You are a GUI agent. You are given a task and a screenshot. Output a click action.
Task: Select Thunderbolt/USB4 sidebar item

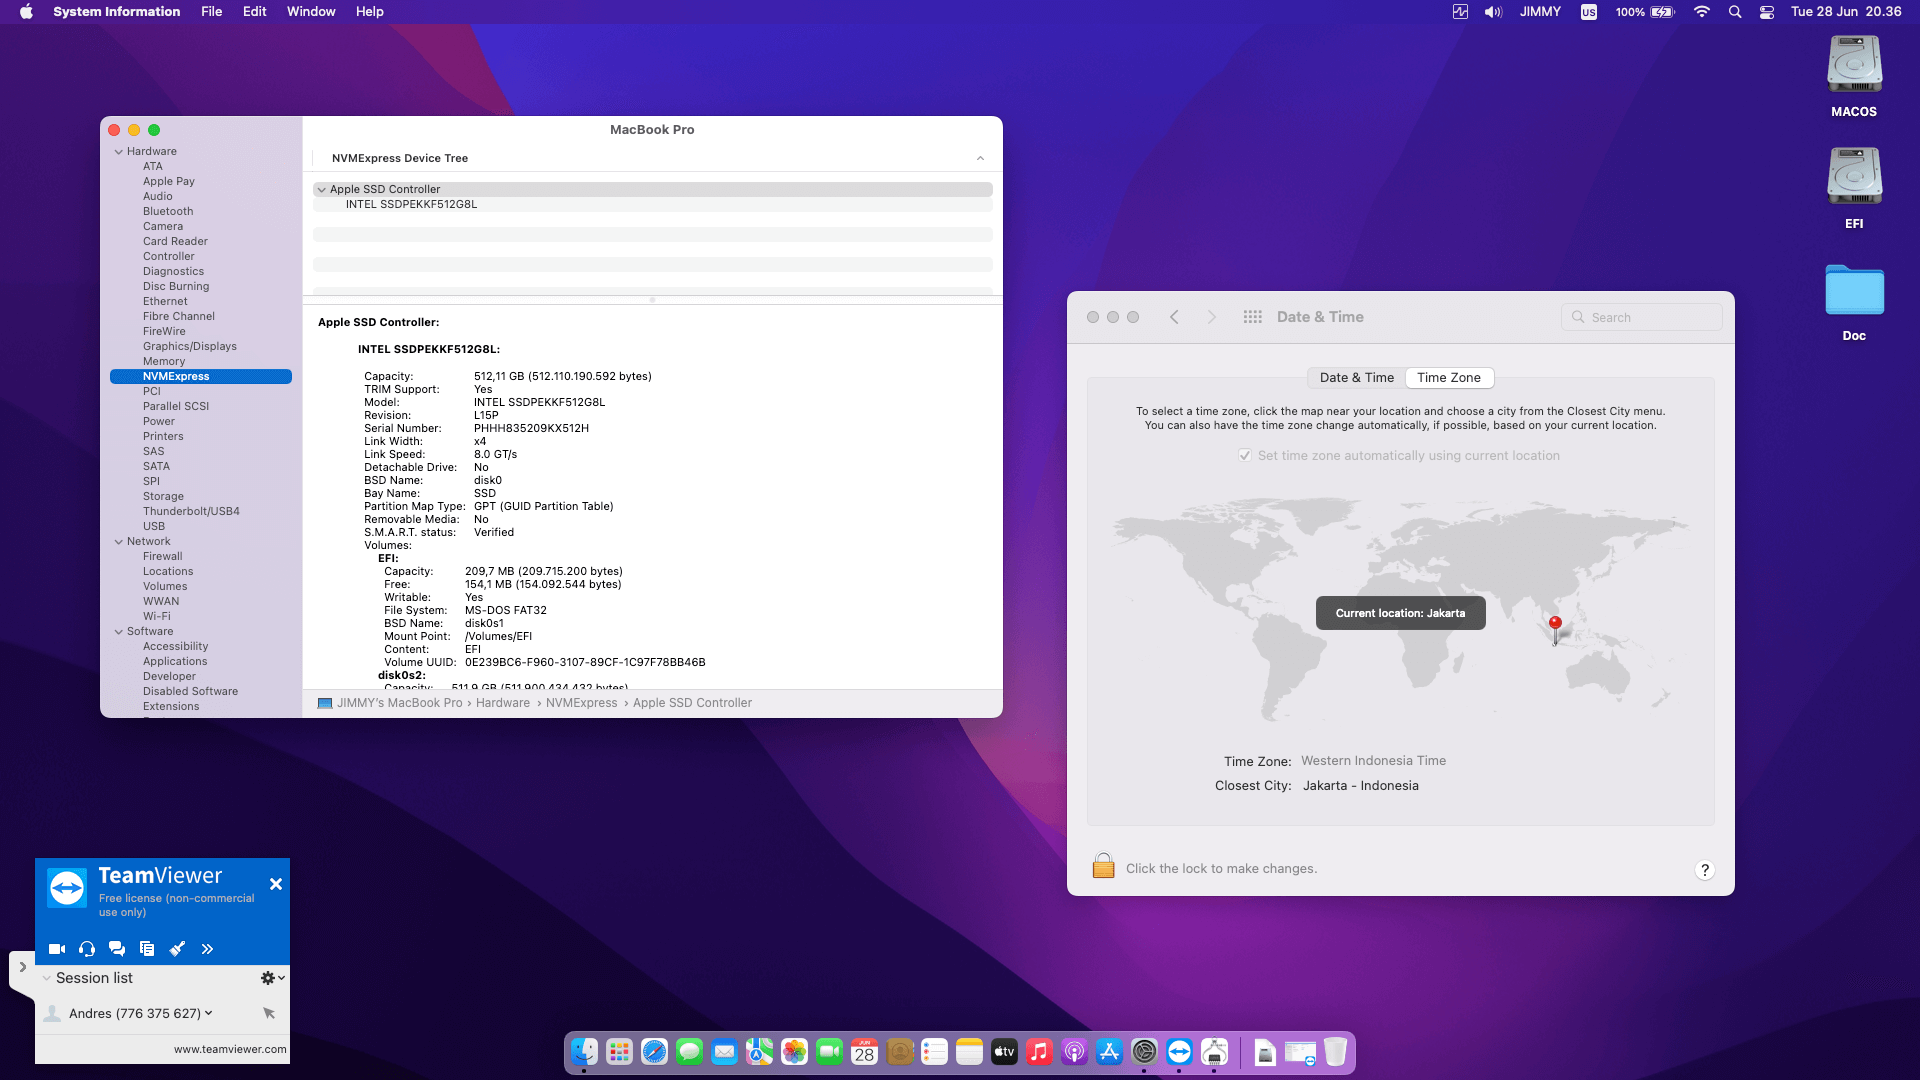point(191,511)
